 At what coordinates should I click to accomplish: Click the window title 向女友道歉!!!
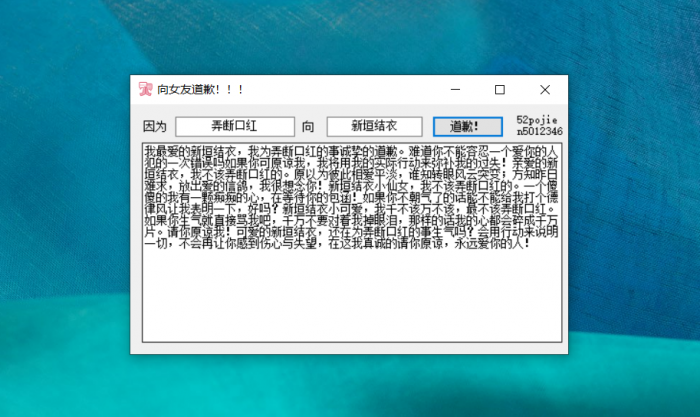click(200, 90)
